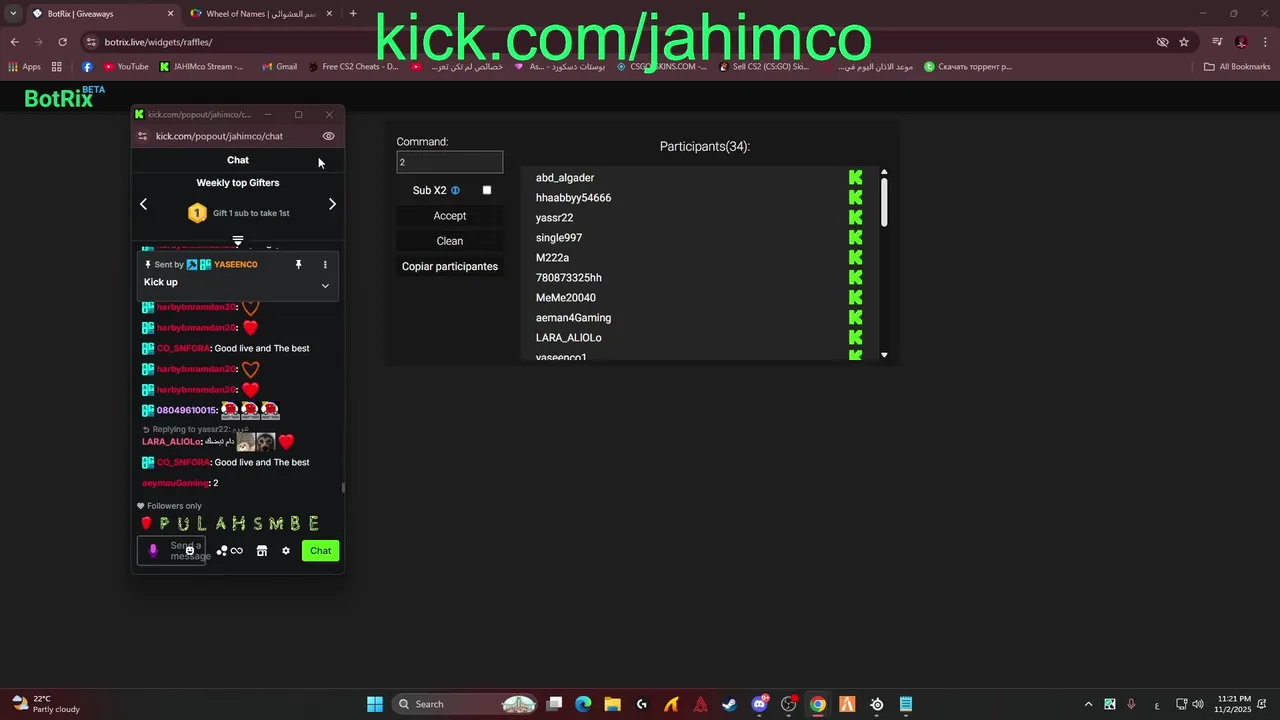Open Discord from taskbar
This screenshot has height=720, width=1280.
coord(759,704)
